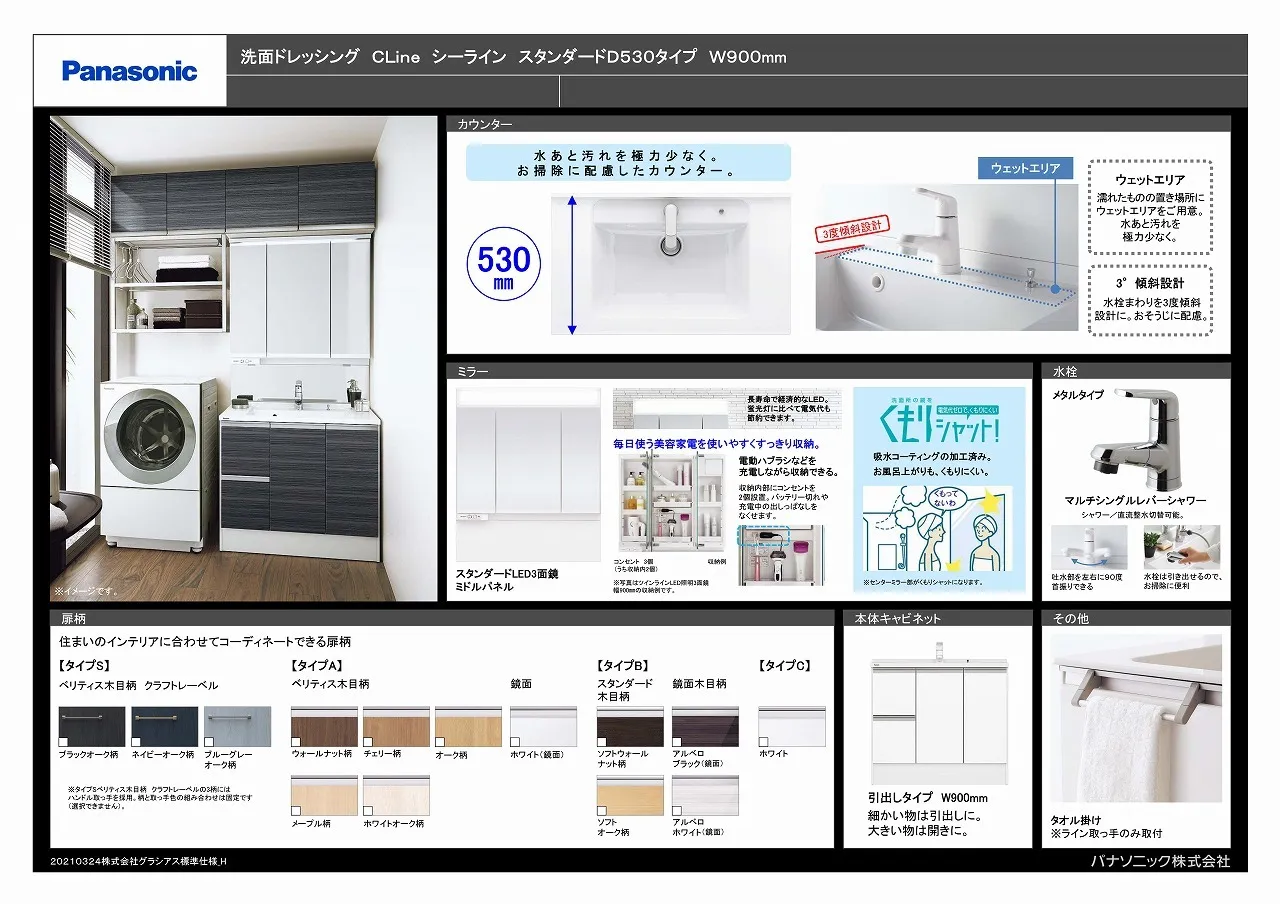Click the 毎日使う美容家電 blue headline
Image resolution: width=1280 pixels, height=904 pixels.
pyautogui.click(x=717, y=443)
